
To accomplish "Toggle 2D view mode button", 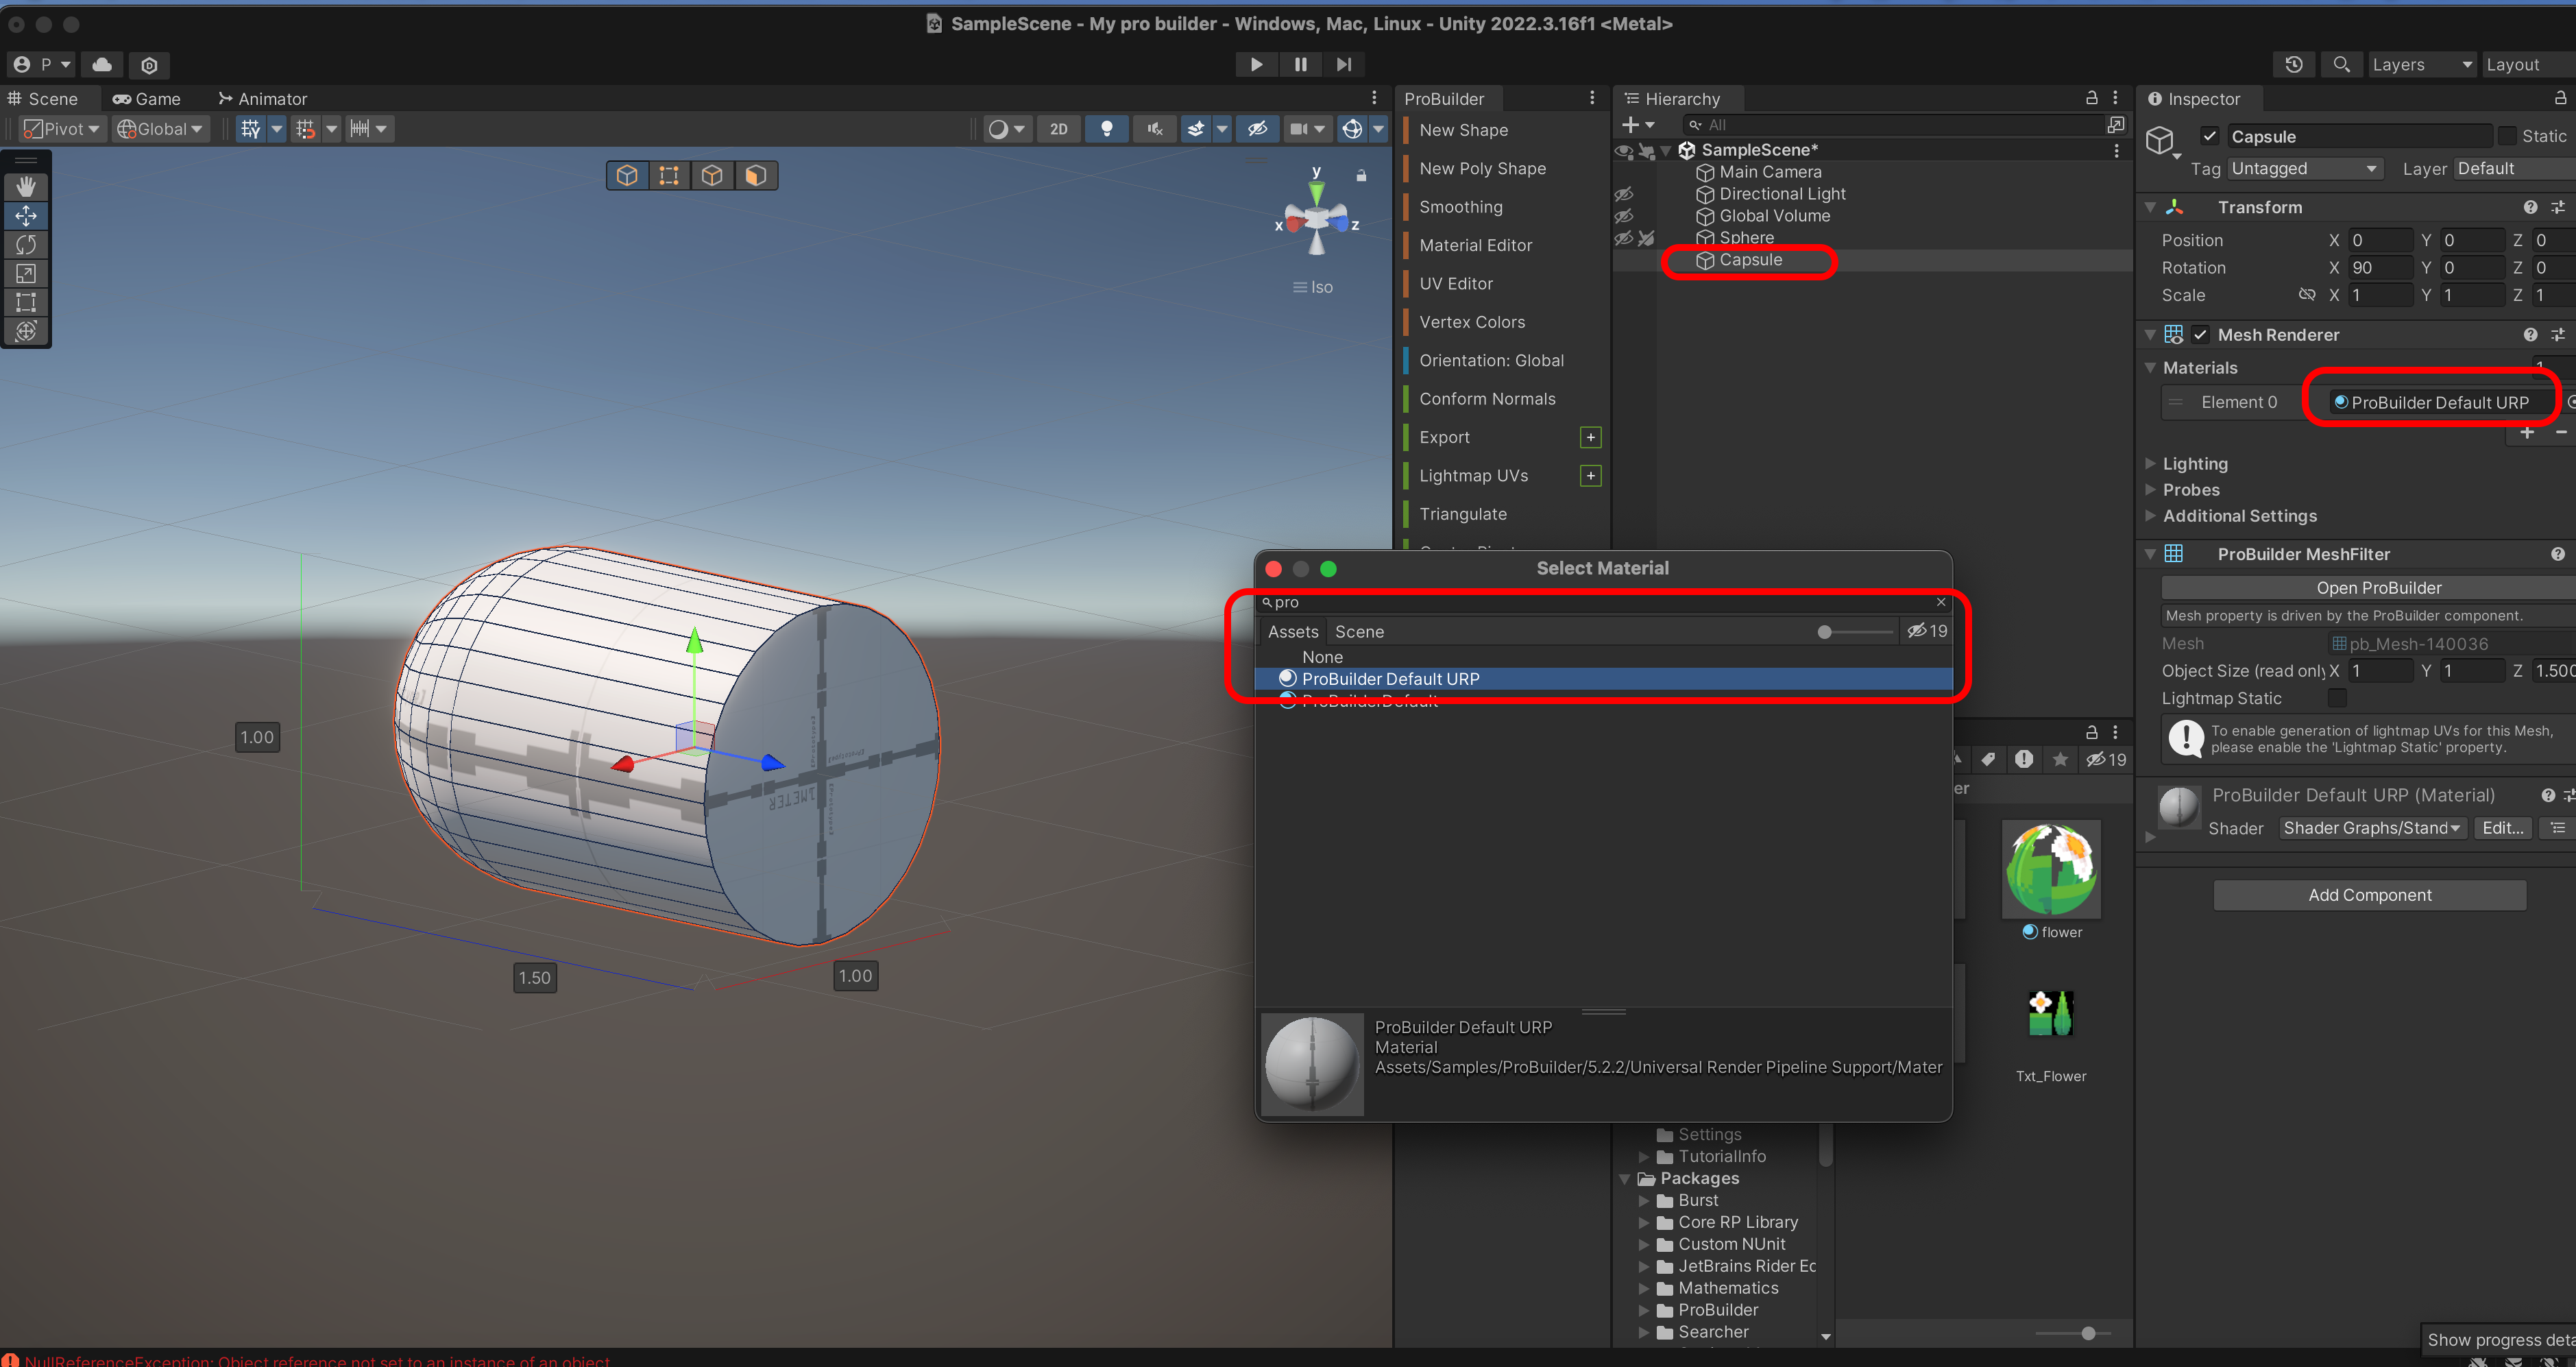I will (x=1058, y=129).
